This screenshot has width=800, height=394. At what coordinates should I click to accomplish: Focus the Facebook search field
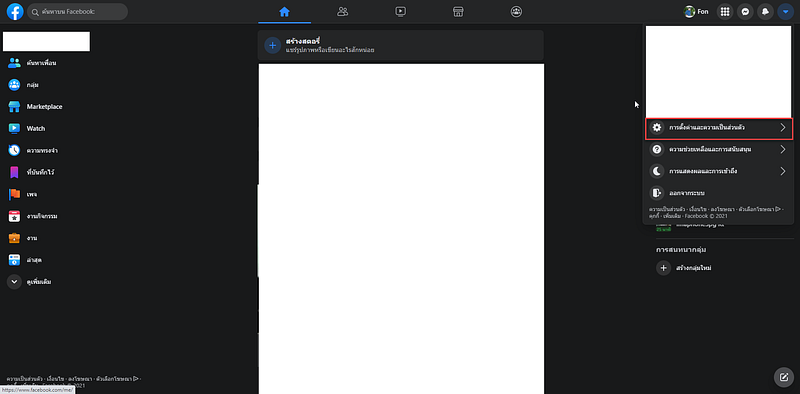coord(78,11)
